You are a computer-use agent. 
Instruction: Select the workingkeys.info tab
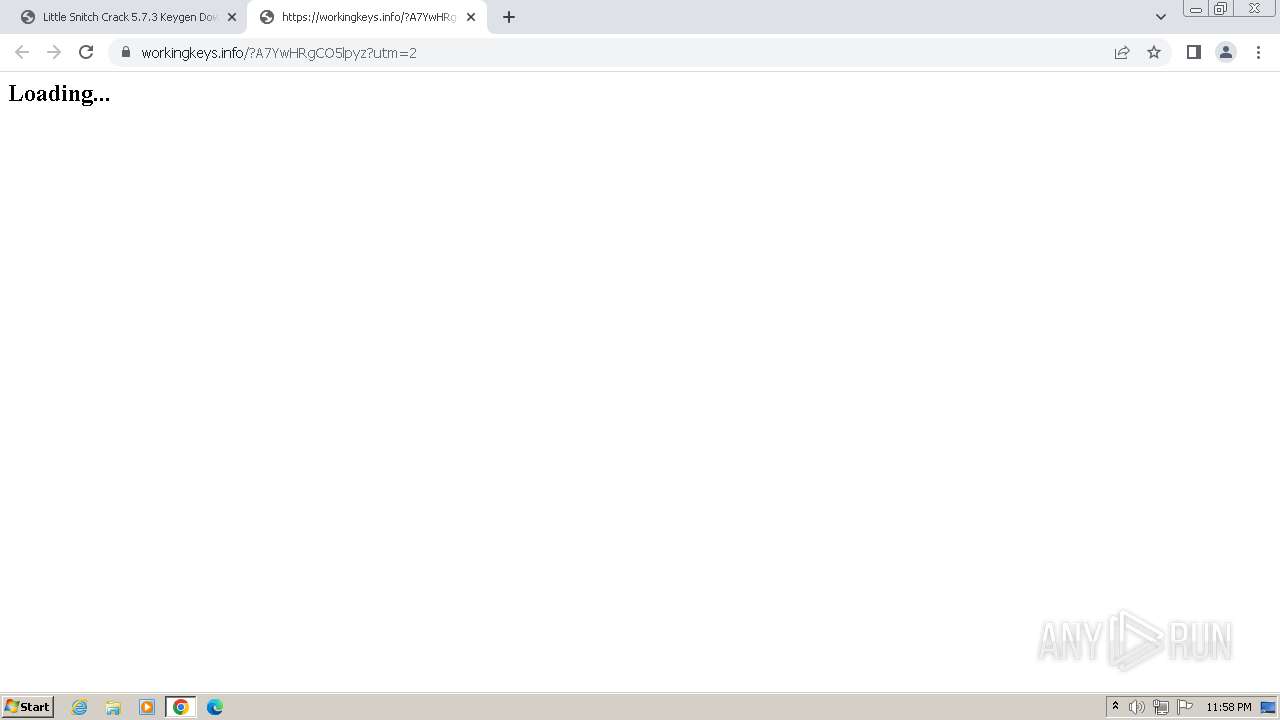(367, 17)
